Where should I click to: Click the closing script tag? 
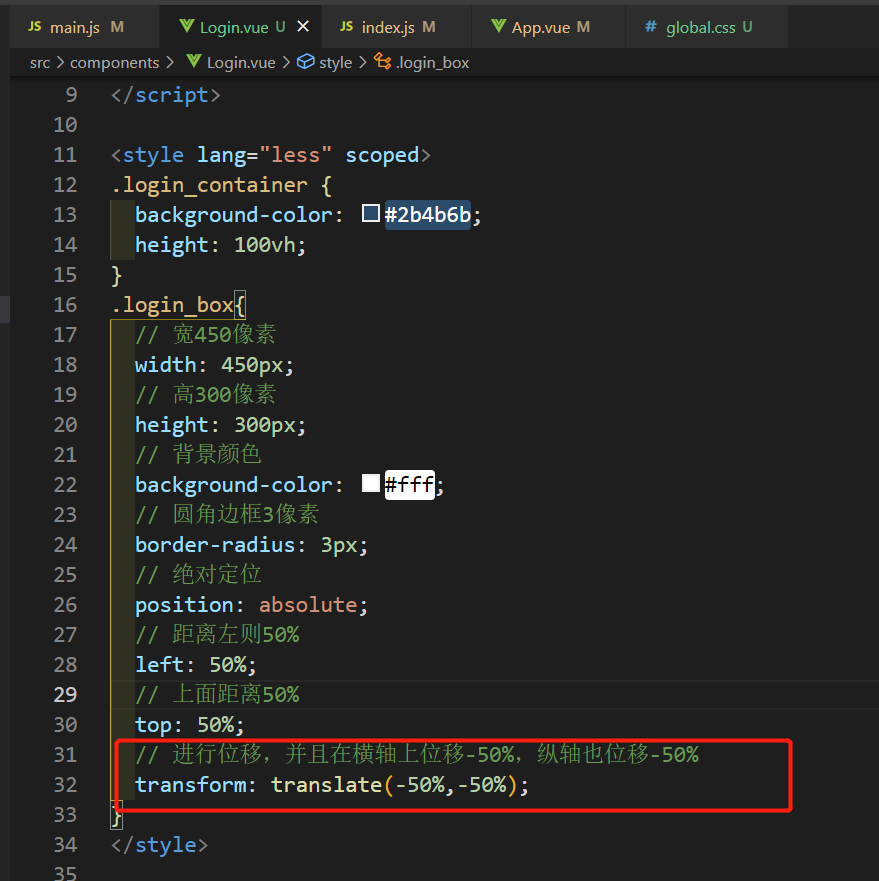tap(166, 95)
